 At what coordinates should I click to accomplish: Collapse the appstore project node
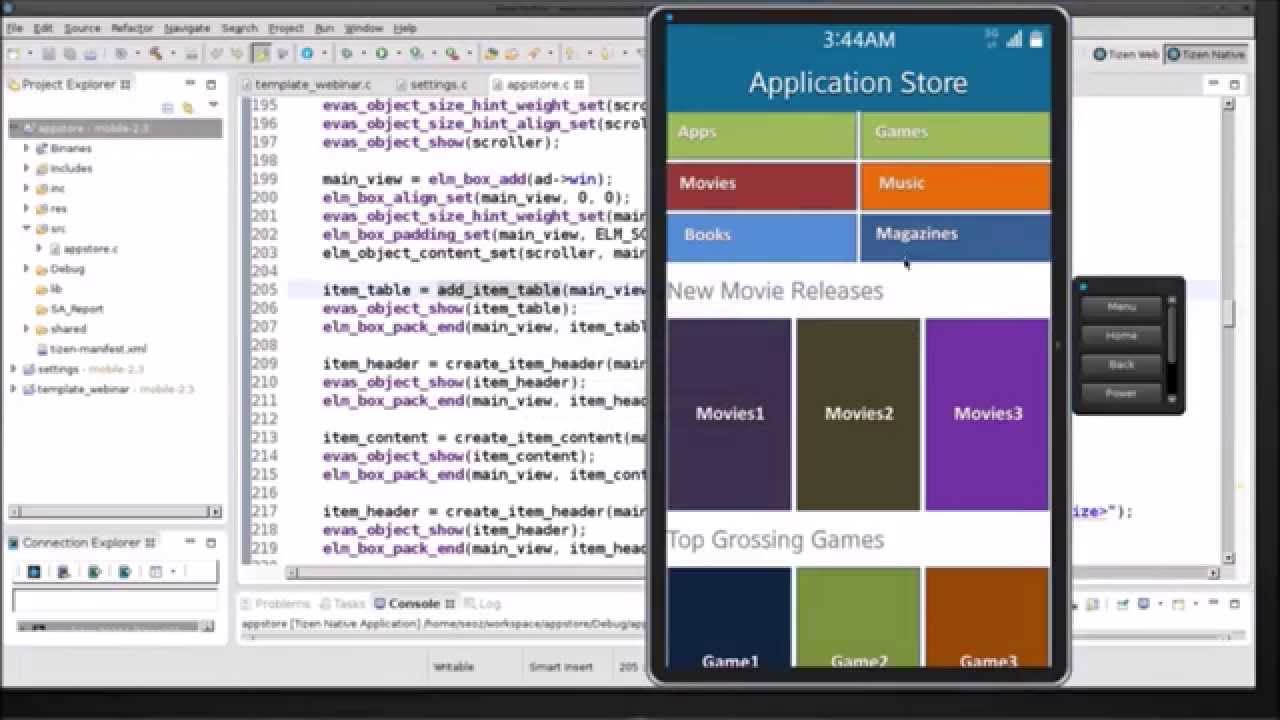point(14,128)
